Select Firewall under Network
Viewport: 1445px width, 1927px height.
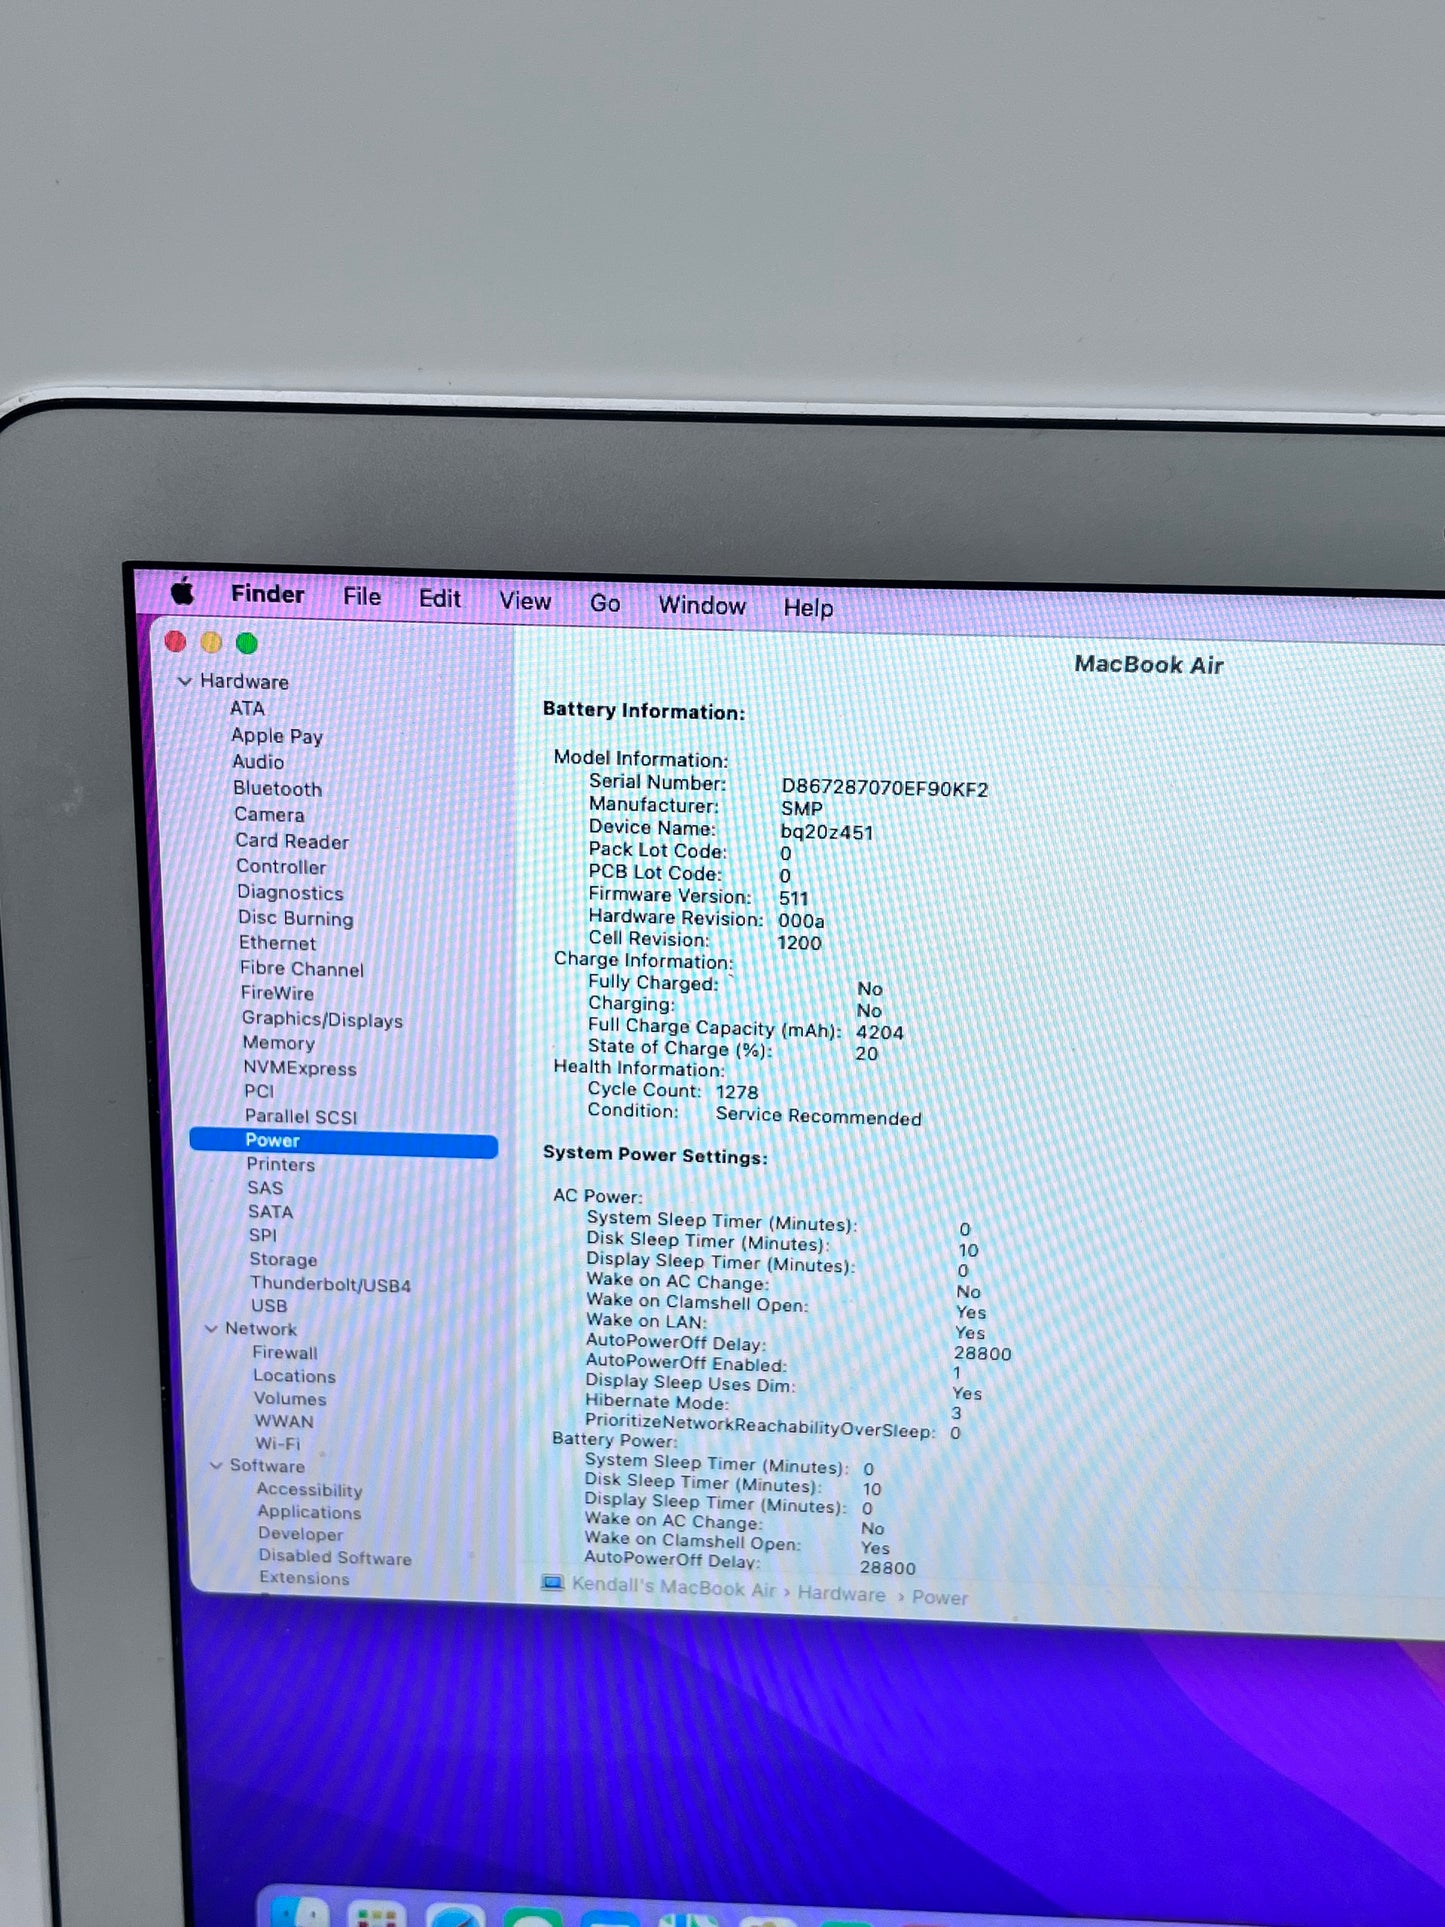pos(285,1353)
